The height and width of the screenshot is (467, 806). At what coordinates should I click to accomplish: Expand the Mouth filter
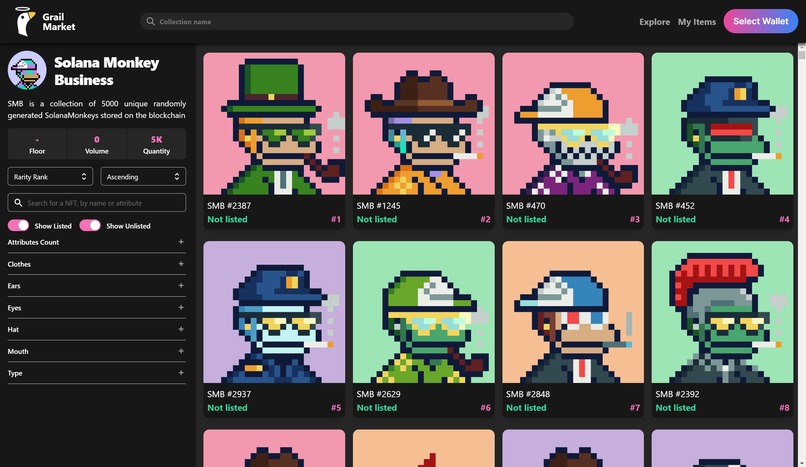(97, 351)
